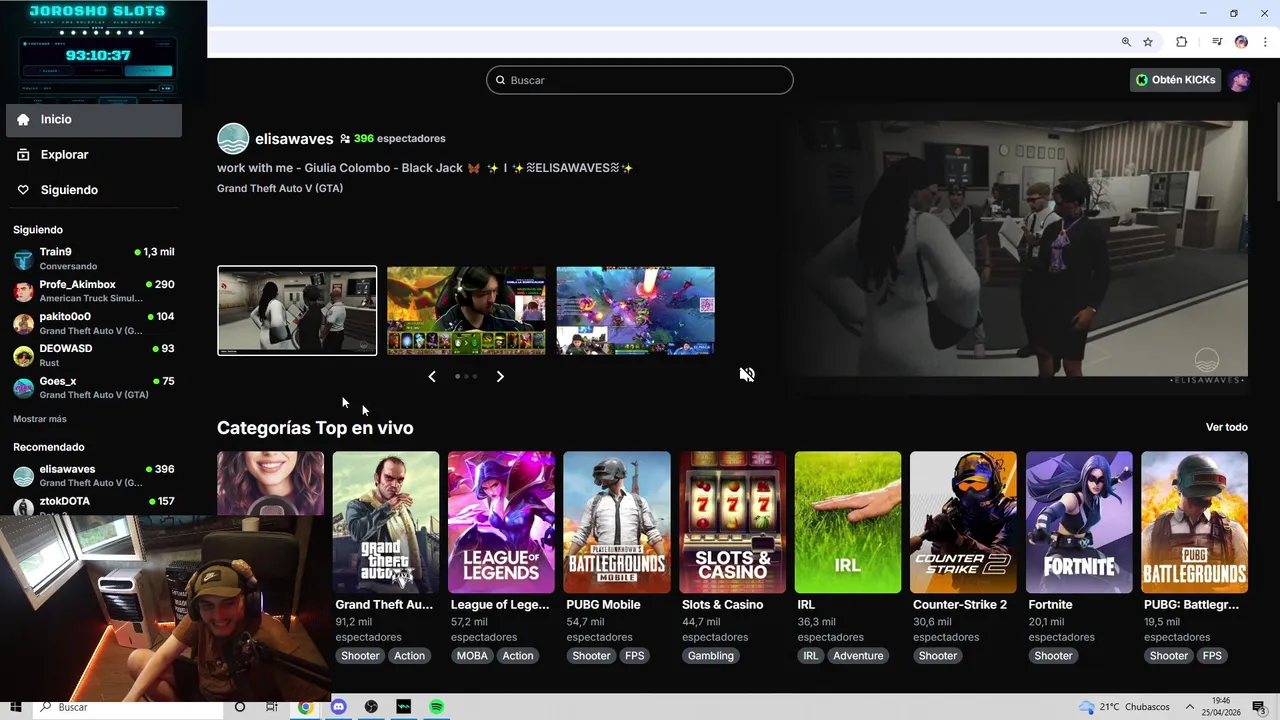Open Profe_Akimbox channel in sidebar
This screenshot has width=1280, height=720.
pos(94,291)
